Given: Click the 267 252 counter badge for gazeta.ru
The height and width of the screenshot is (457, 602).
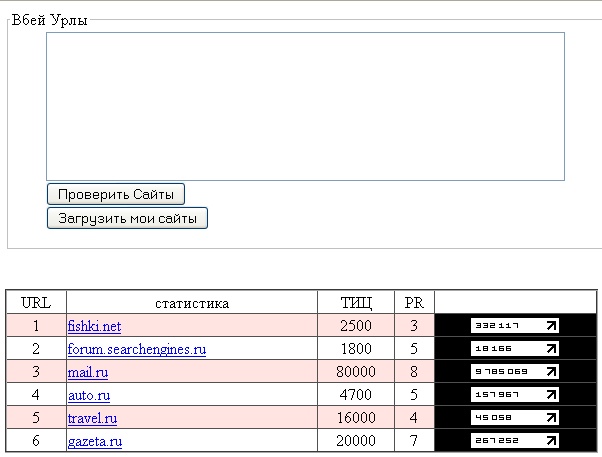Looking at the screenshot, I should 515,441.
